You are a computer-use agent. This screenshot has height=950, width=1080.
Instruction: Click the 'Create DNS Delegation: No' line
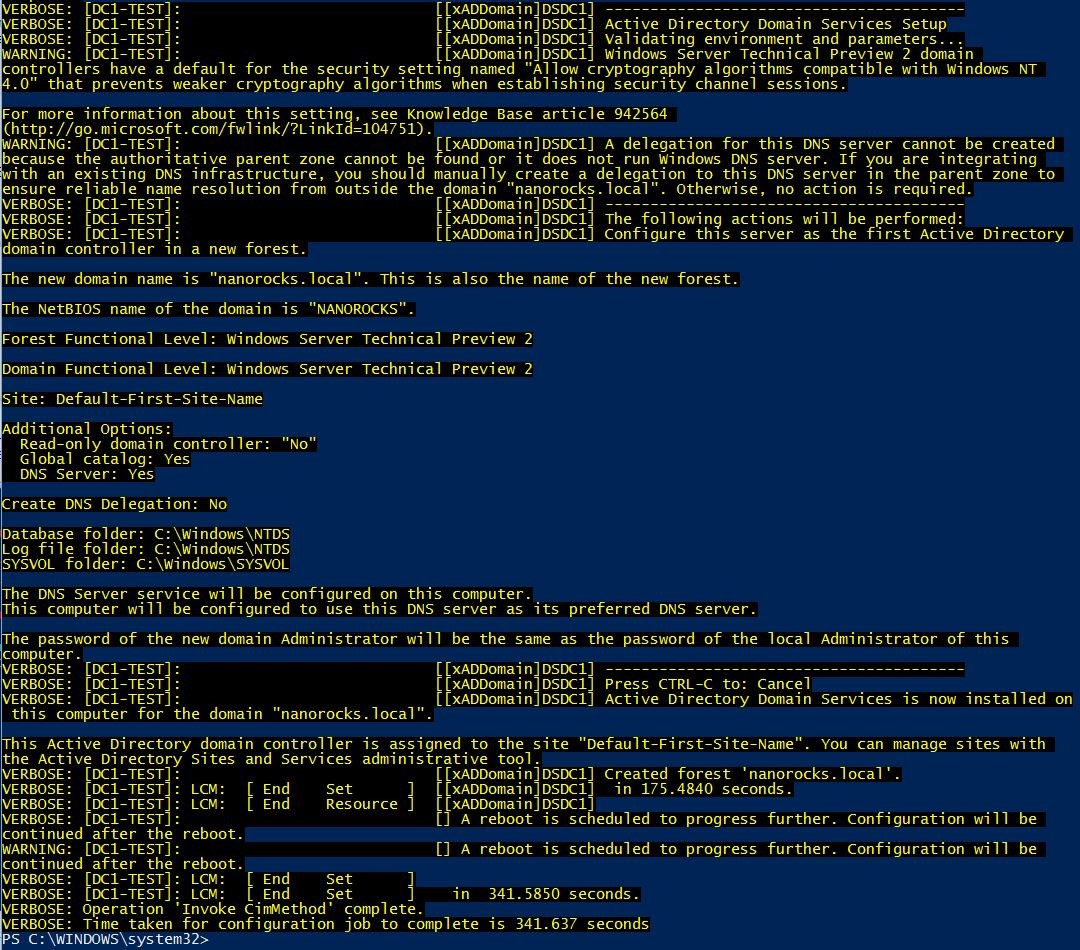[114, 504]
